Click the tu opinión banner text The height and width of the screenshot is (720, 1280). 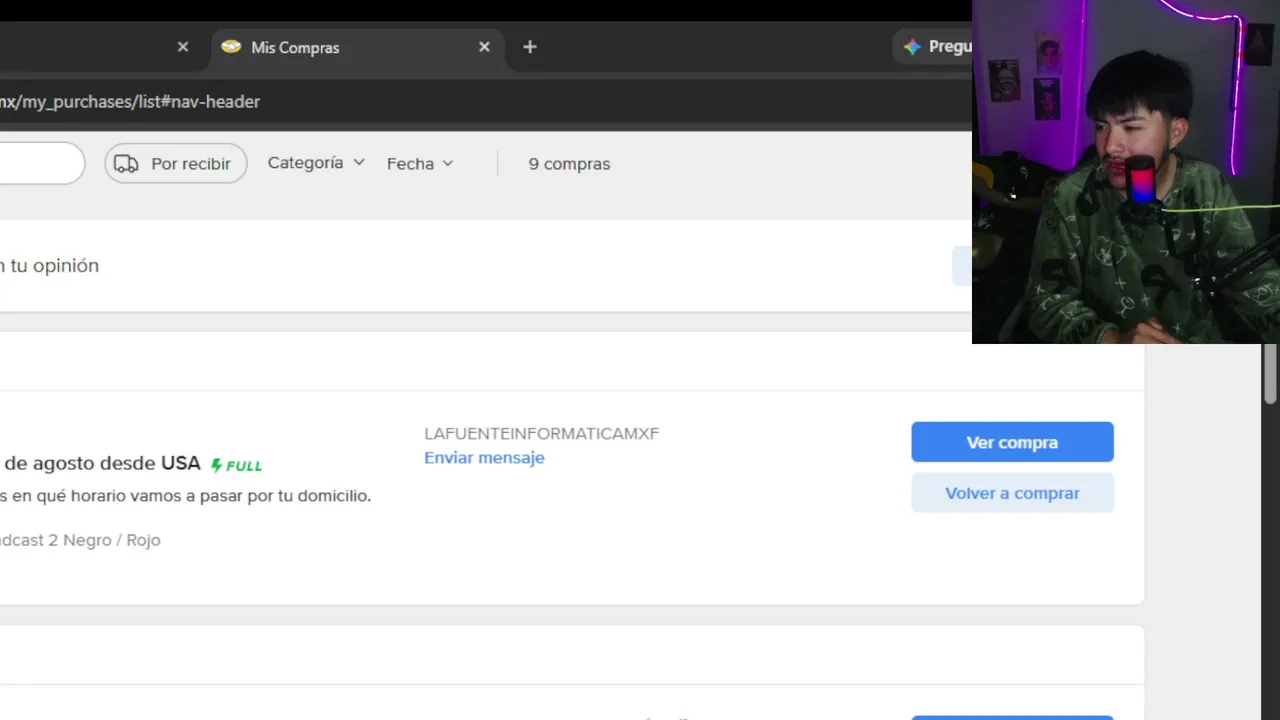[50, 266]
